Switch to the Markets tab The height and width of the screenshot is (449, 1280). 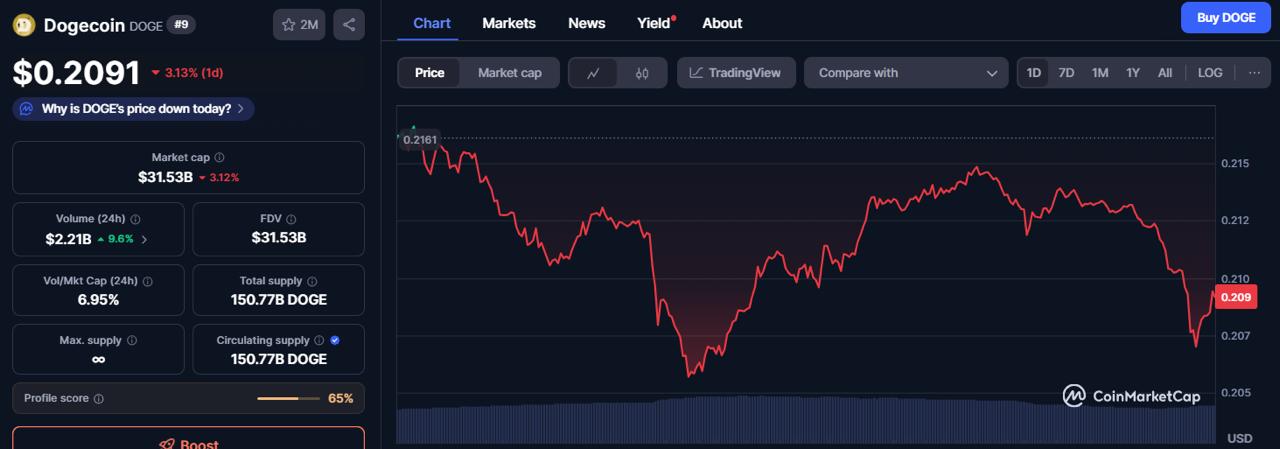pos(508,23)
